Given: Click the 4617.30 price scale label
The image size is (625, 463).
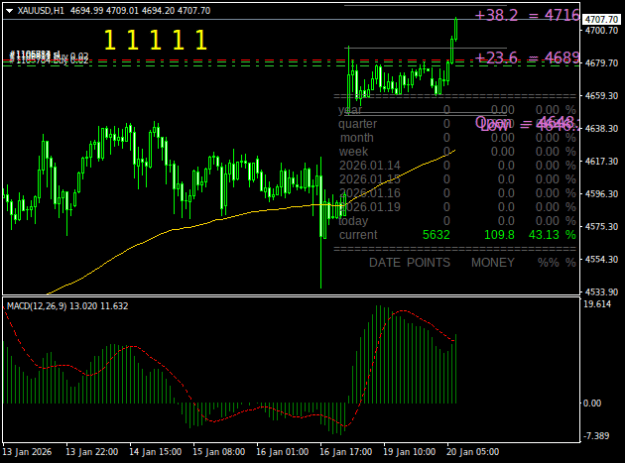Looking at the screenshot, I should coord(601,161).
